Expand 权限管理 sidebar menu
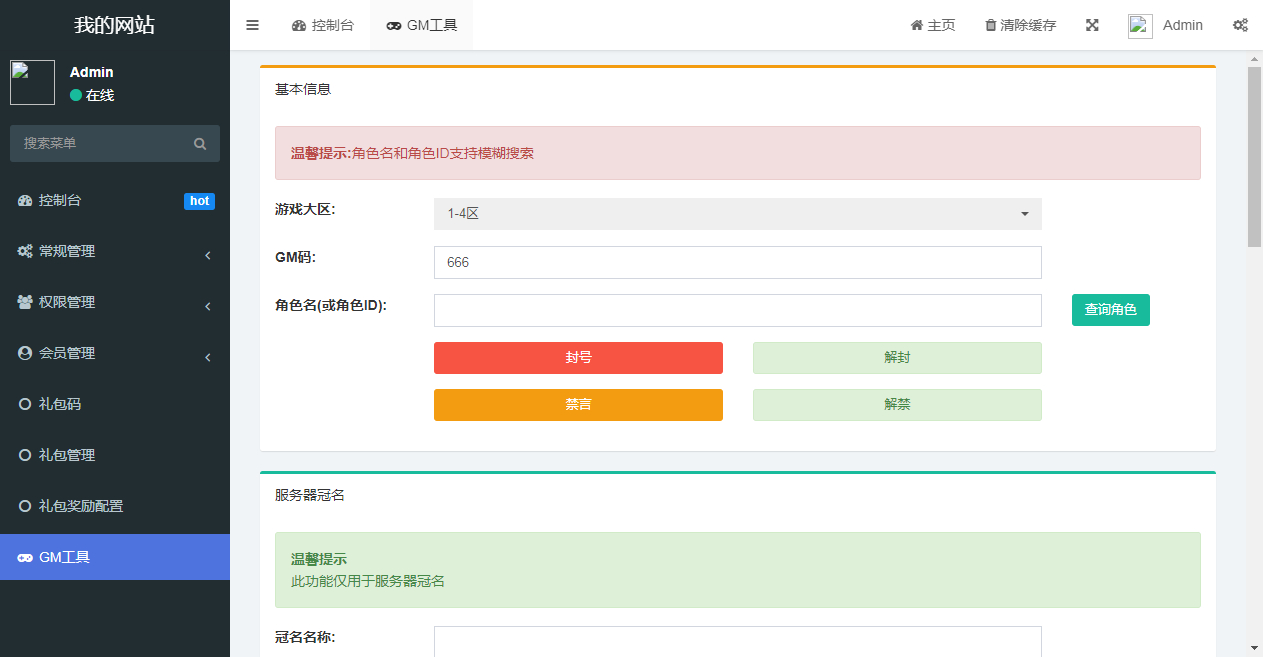 coord(115,303)
